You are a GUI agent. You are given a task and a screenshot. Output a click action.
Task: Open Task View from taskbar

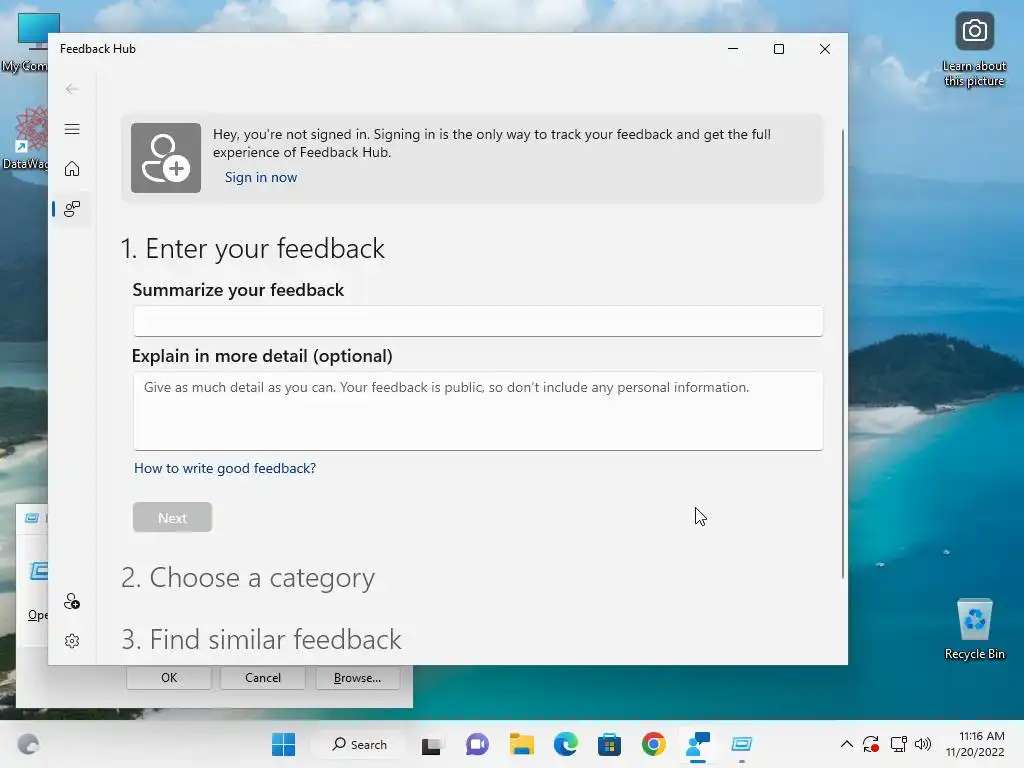click(x=431, y=744)
